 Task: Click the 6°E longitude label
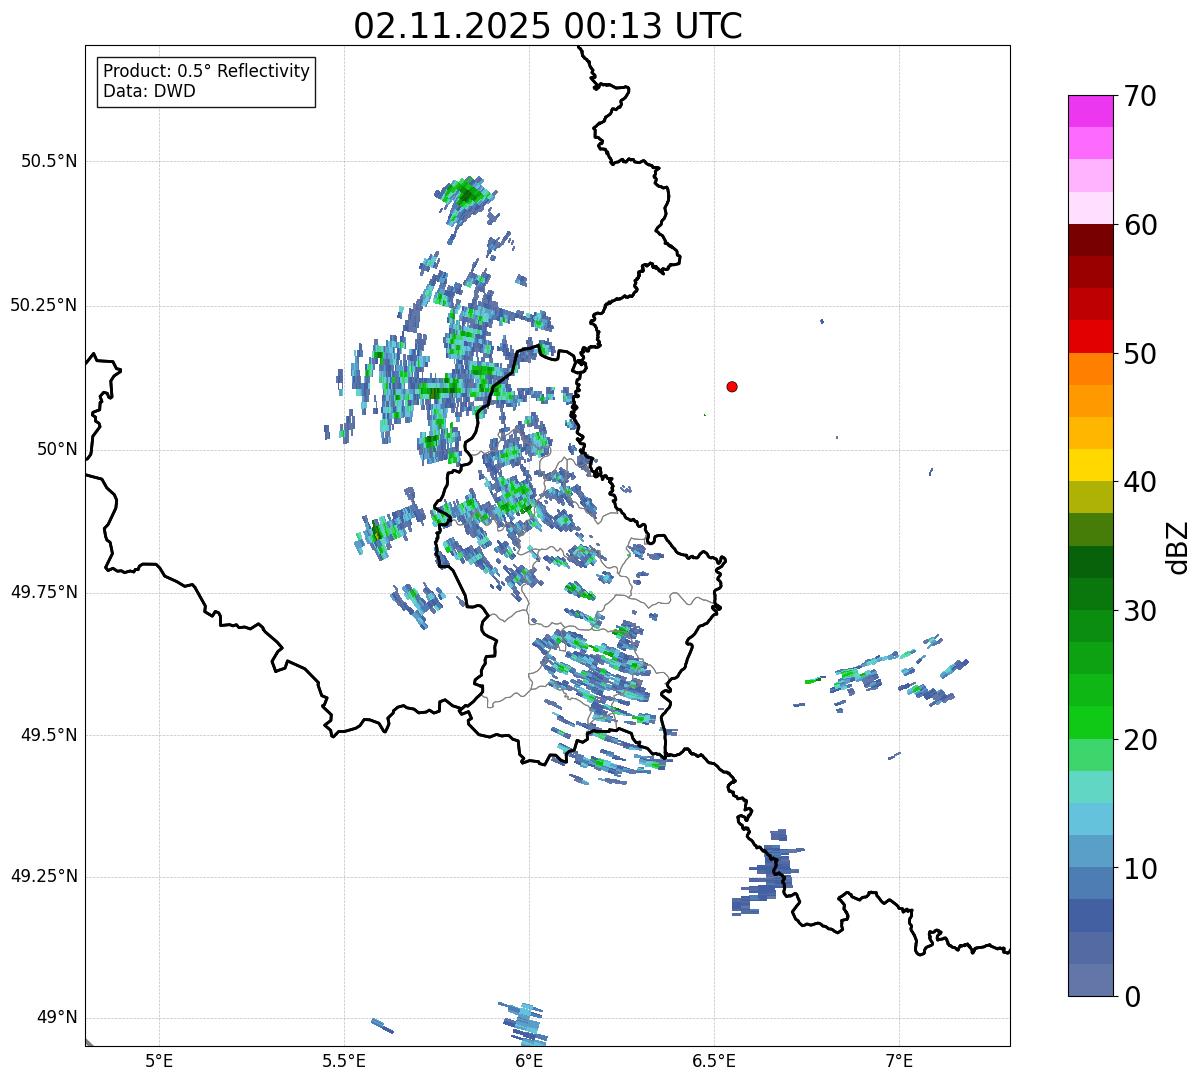point(530,1060)
